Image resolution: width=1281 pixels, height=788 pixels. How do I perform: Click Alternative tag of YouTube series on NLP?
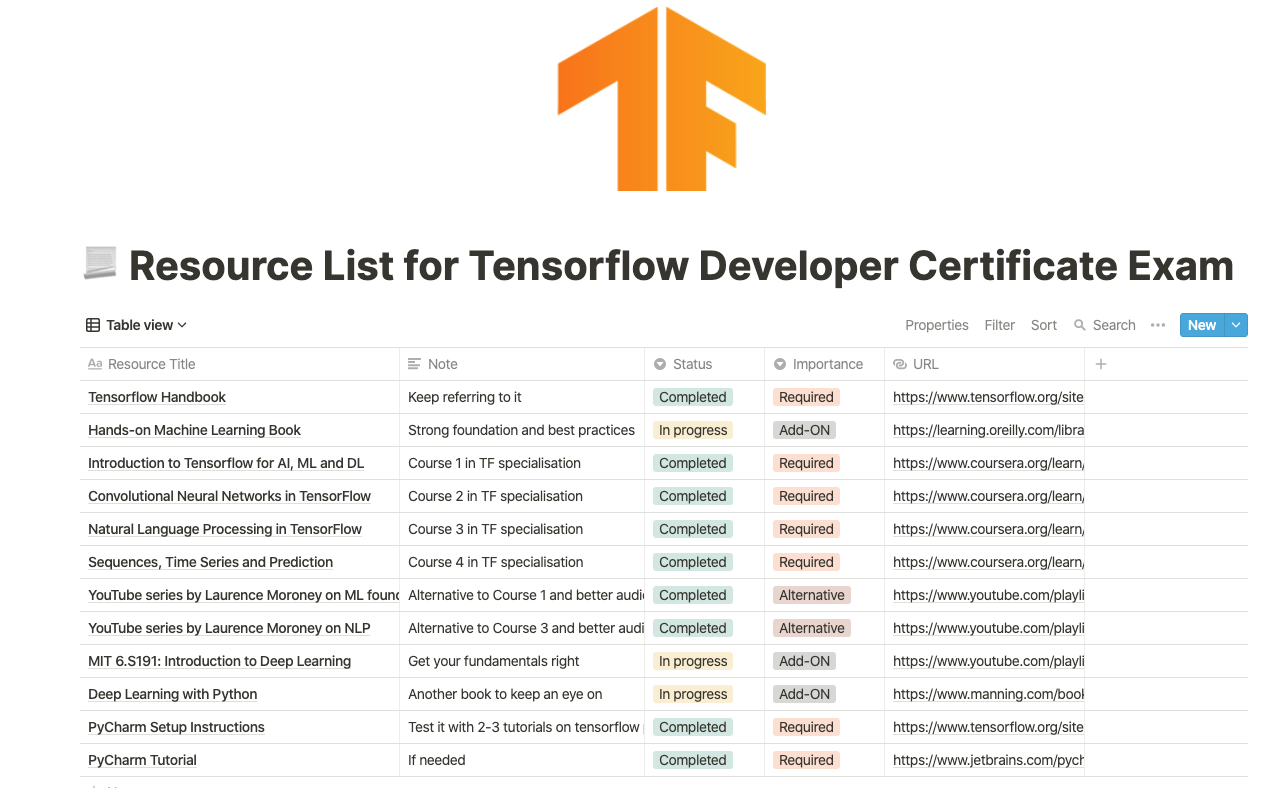(x=812, y=628)
